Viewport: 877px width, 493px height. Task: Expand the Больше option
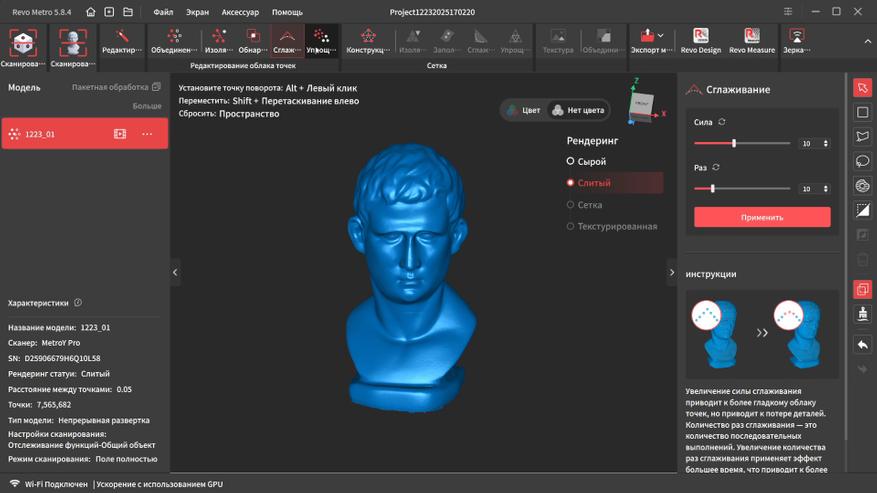pyautogui.click(x=147, y=106)
